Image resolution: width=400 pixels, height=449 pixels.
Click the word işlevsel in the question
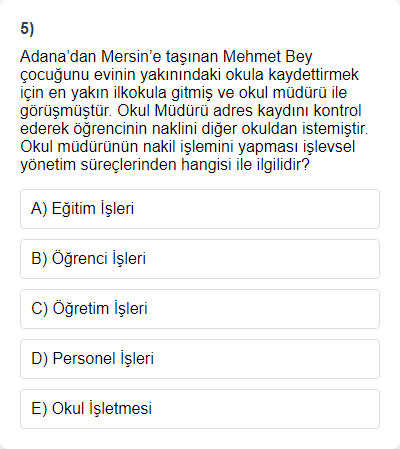click(329, 147)
